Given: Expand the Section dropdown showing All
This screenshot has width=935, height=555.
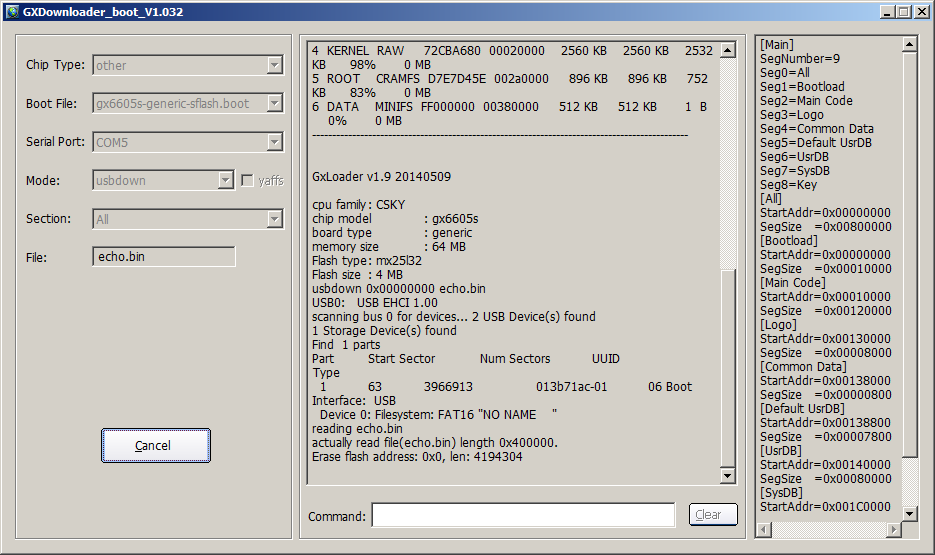Looking at the screenshot, I should (x=274, y=219).
